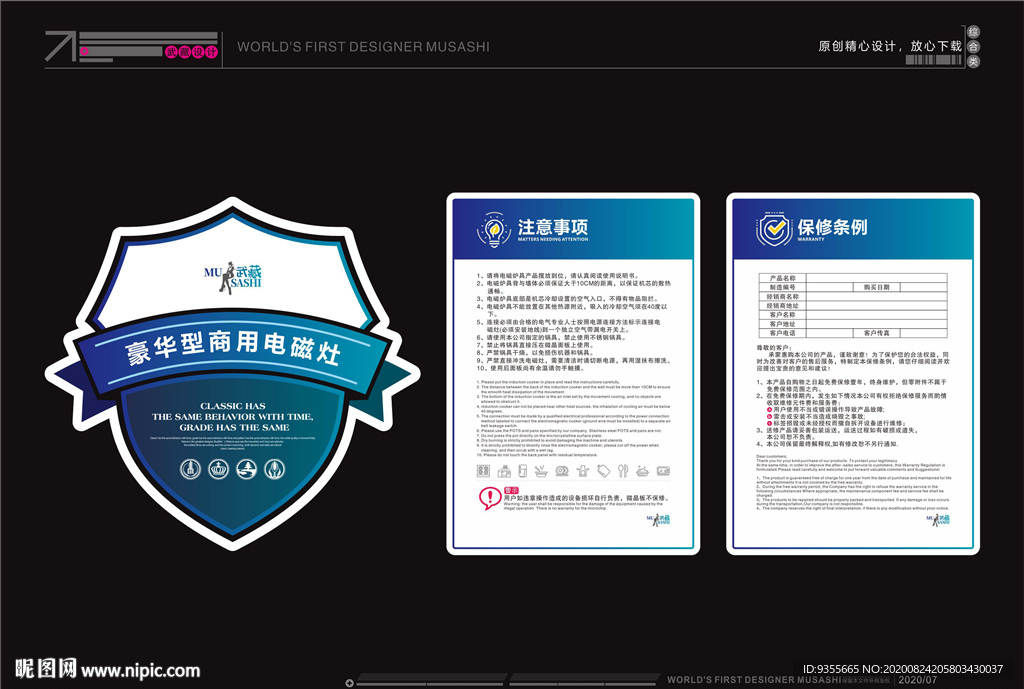
Task: Click the 2020/07 date in the footer
Action: (918, 680)
